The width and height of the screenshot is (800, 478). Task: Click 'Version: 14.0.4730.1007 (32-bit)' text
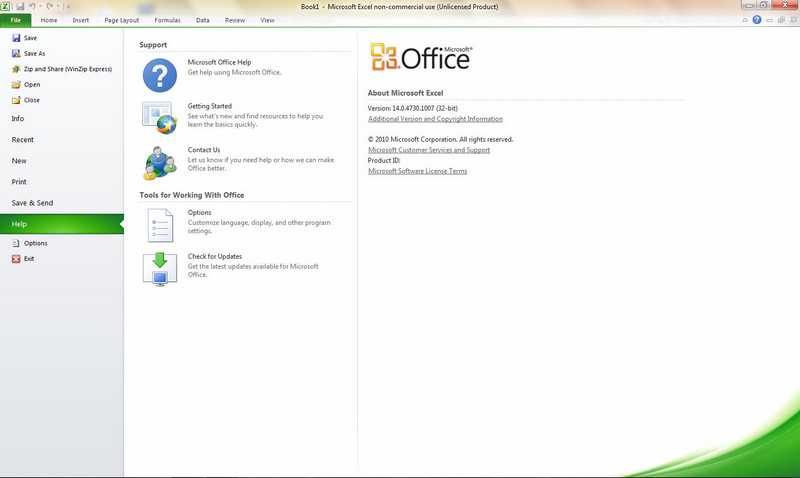413,108
